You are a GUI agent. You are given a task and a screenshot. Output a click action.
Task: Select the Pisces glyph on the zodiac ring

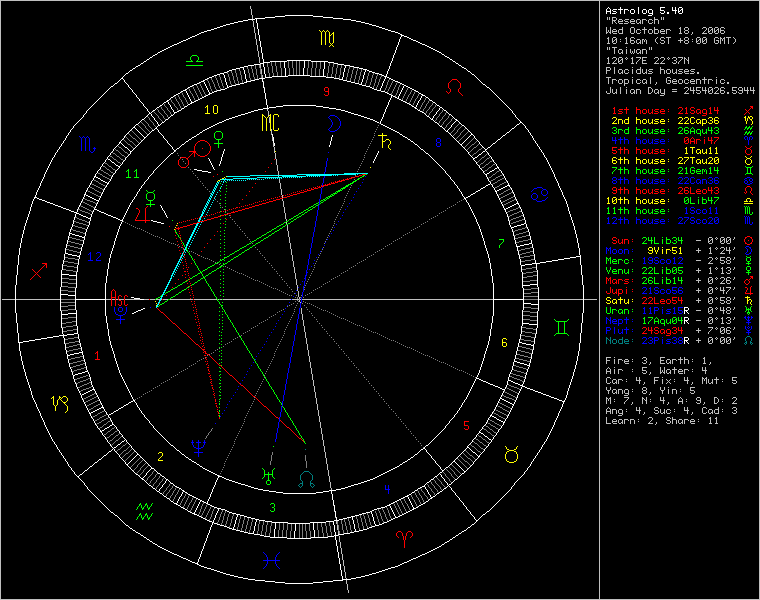point(271,561)
